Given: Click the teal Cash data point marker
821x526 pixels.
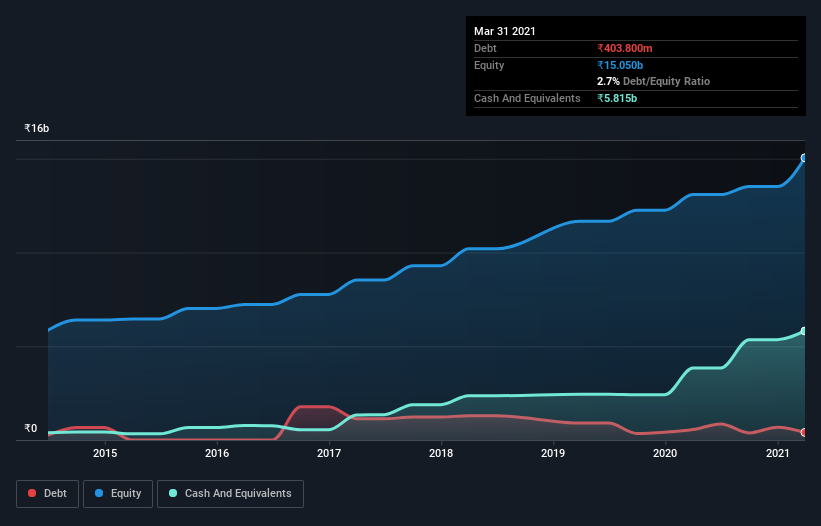Looking at the screenshot, I should click(x=804, y=331).
